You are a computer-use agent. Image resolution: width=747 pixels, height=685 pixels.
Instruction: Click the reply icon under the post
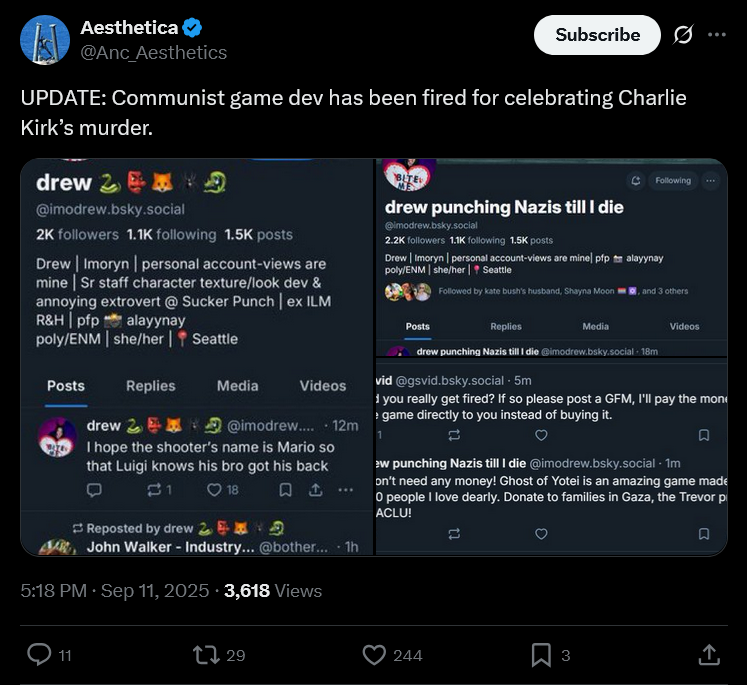point(40,654)
